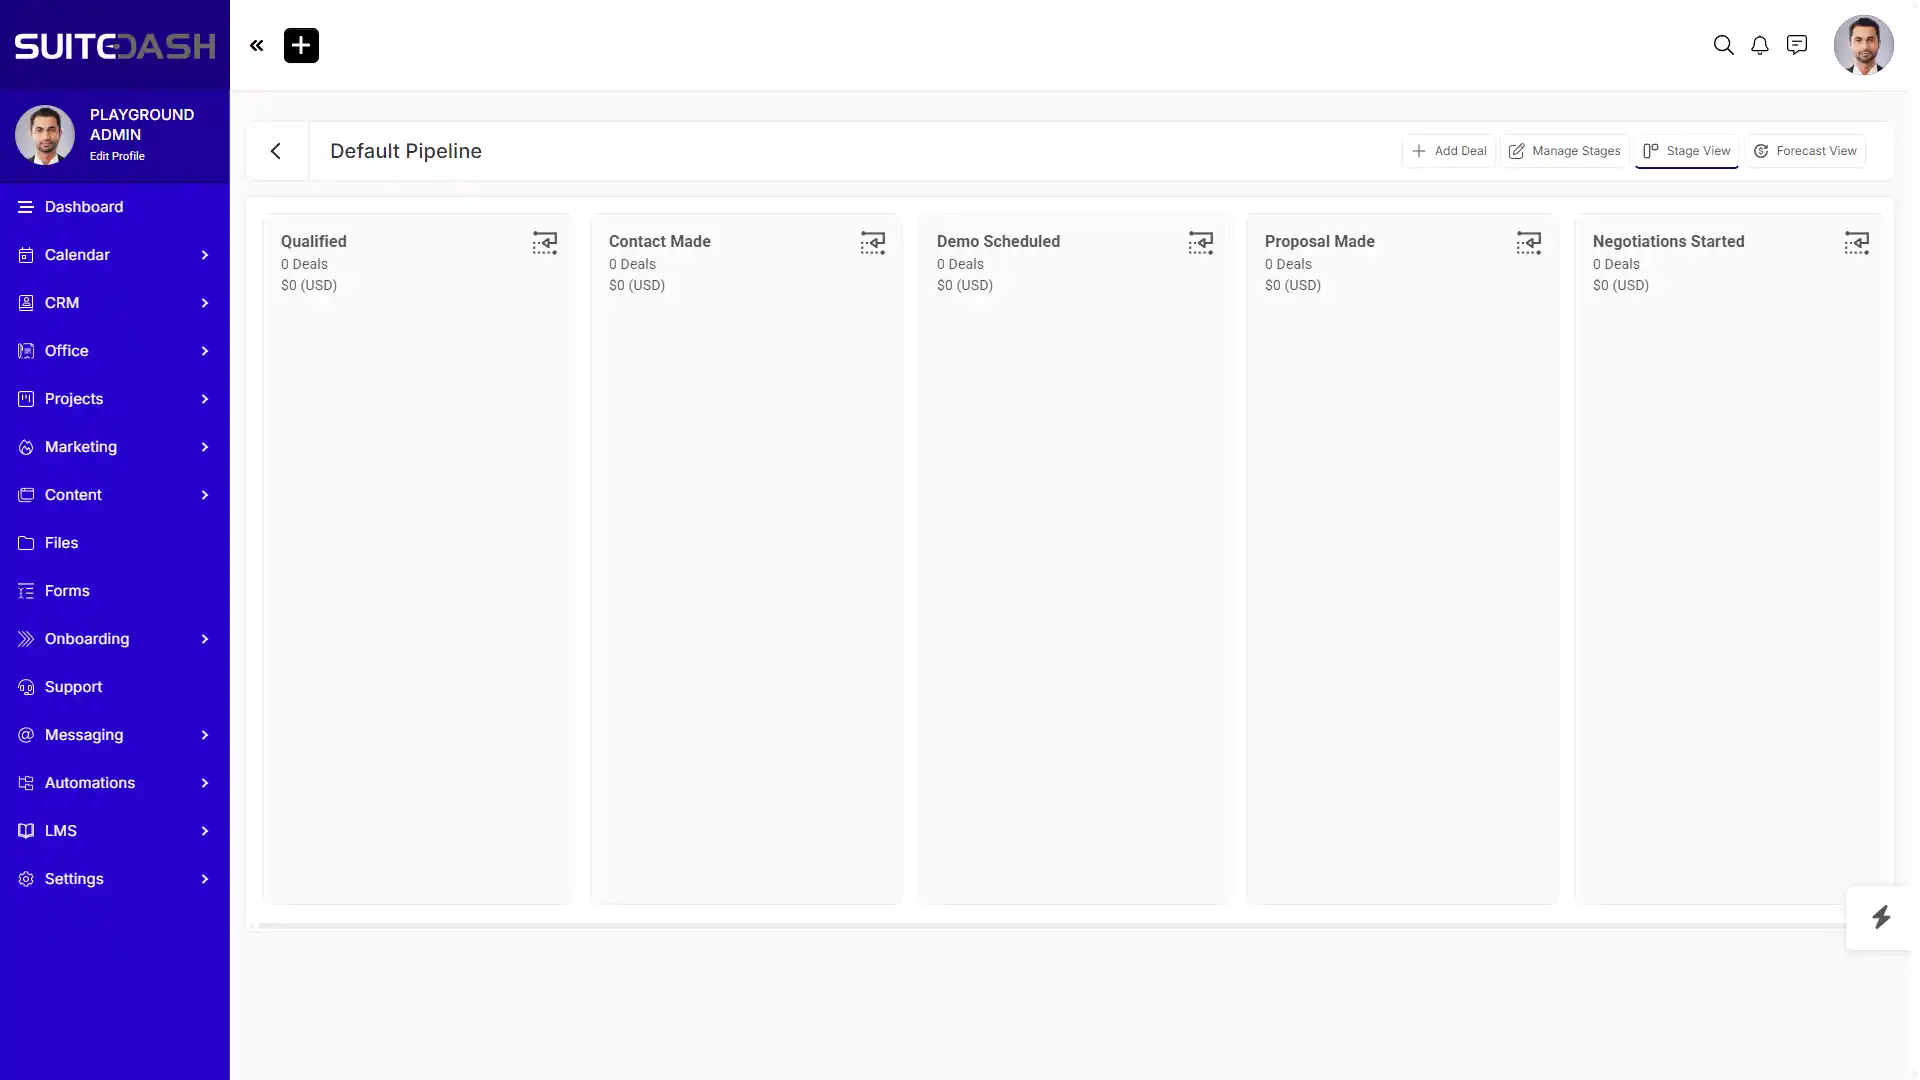The width and height of the screenshot is (1920, 1080).
Task: Click the lightning bolt quick-actions icon
Action: (x=1881, y=918)
